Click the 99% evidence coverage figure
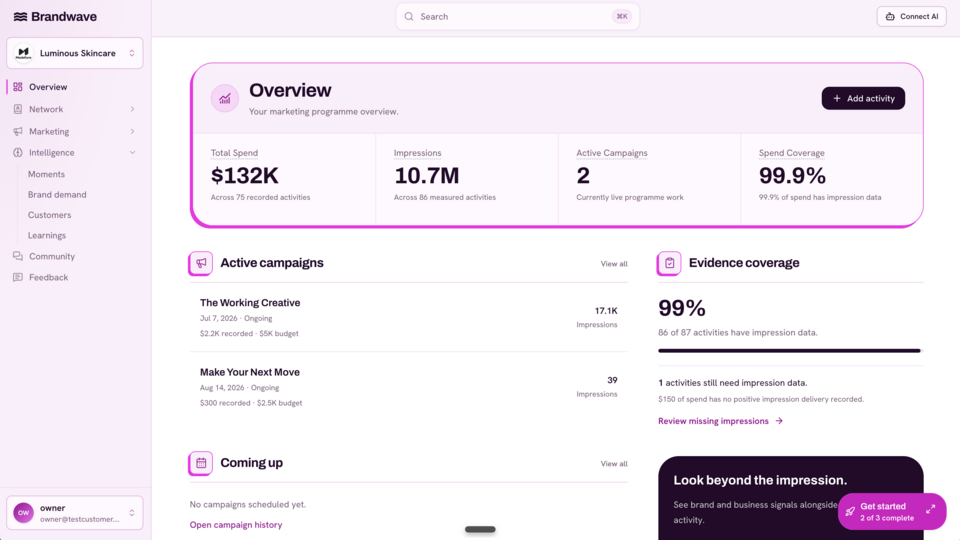 point(681,308)
